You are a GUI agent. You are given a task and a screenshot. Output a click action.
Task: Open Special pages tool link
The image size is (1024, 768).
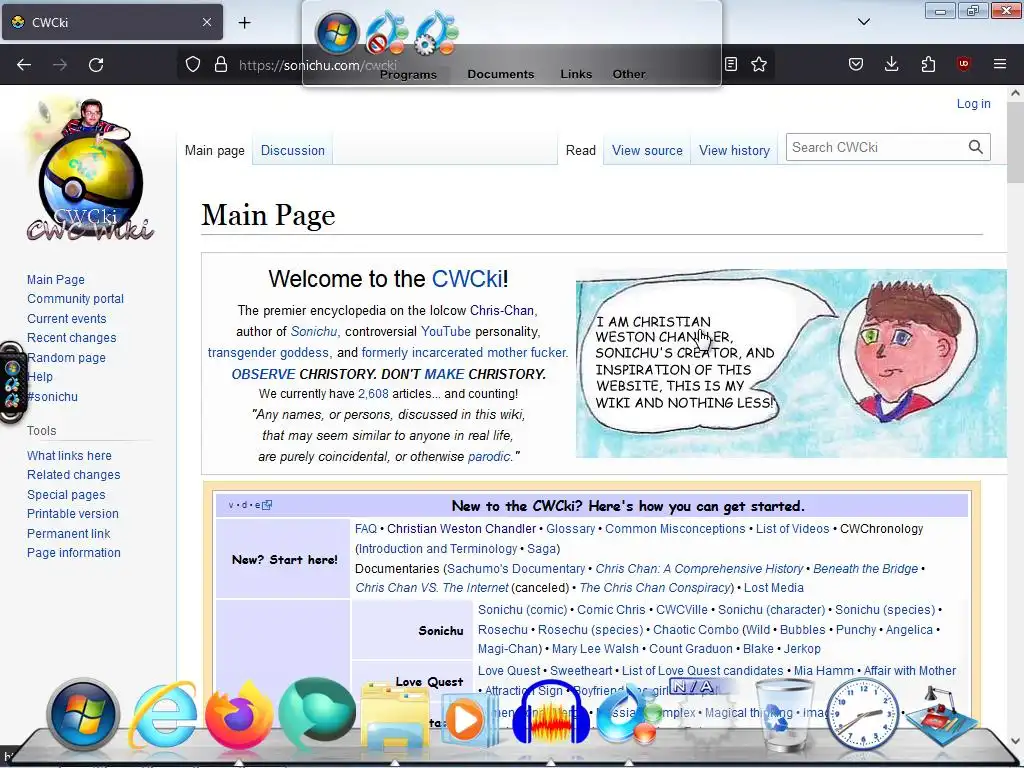pyautogui.click(x=66, y=495)
